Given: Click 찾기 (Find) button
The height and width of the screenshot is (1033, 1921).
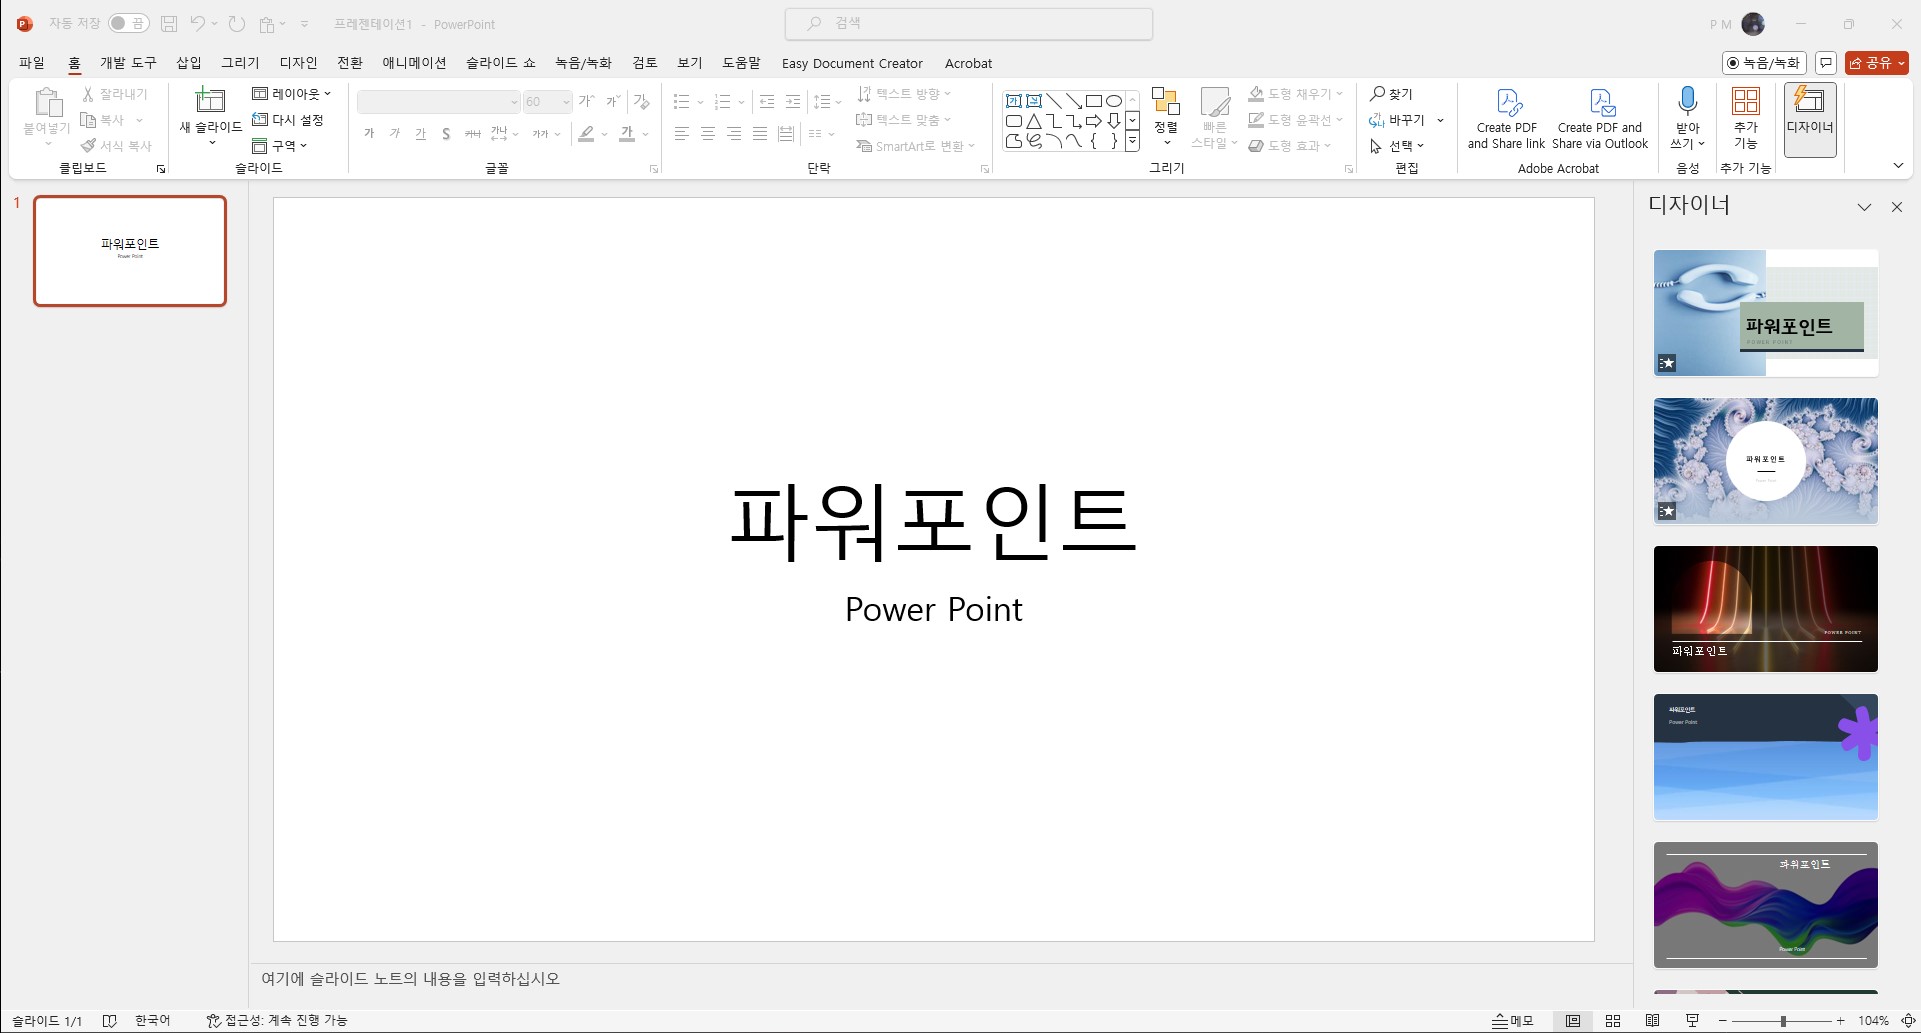Looking at the screenshot, I should pyautogui.click(x=1391, y=94).
